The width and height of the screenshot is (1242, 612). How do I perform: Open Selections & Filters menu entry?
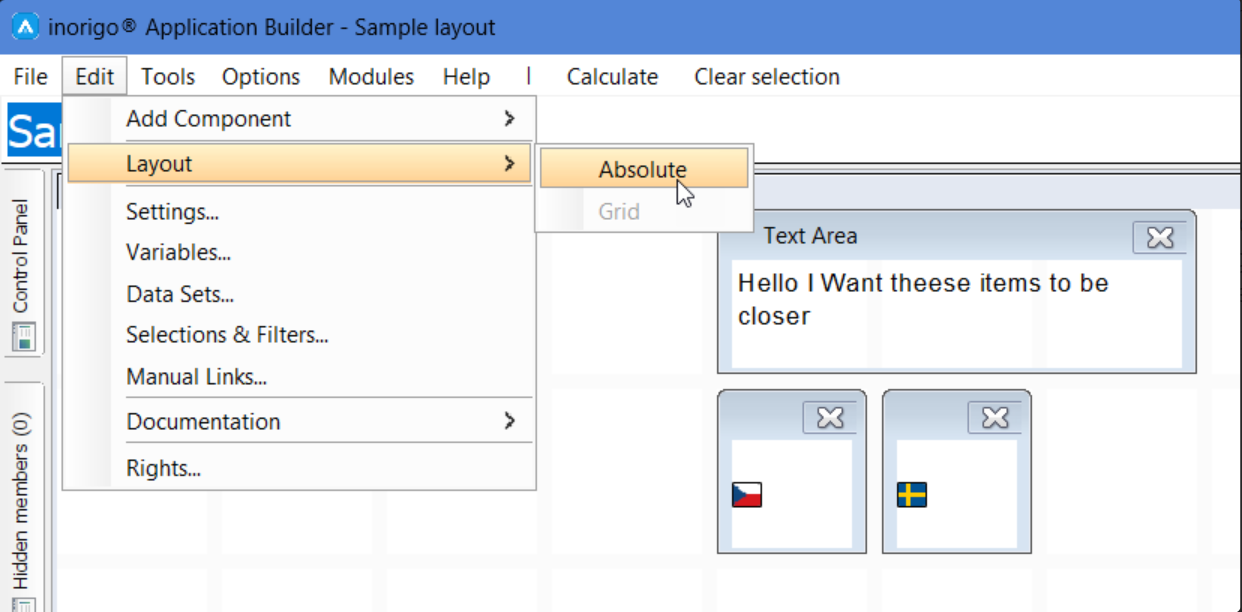click(227, 335)
